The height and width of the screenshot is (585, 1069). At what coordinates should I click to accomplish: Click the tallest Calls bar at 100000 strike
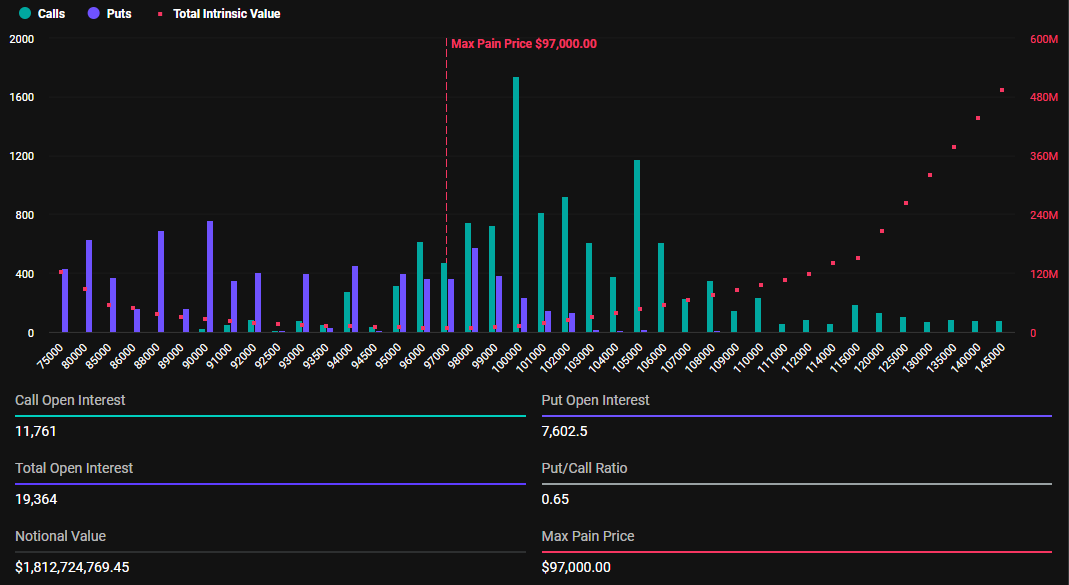[516, 205]
